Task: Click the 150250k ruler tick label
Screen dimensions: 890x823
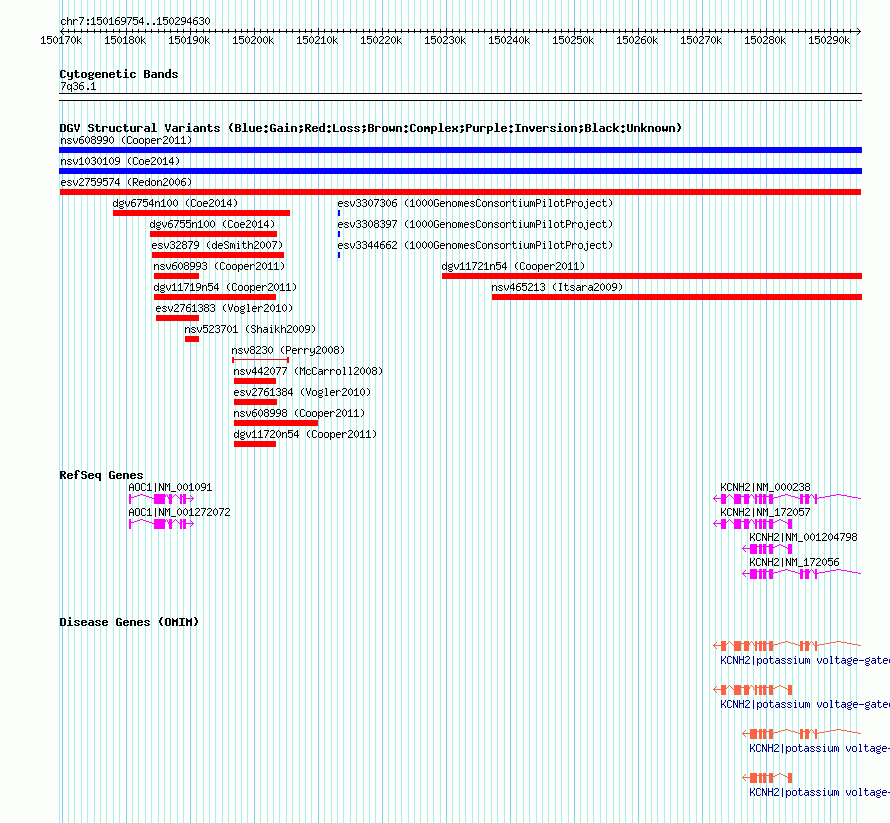Action: click(x=573, y=40)
